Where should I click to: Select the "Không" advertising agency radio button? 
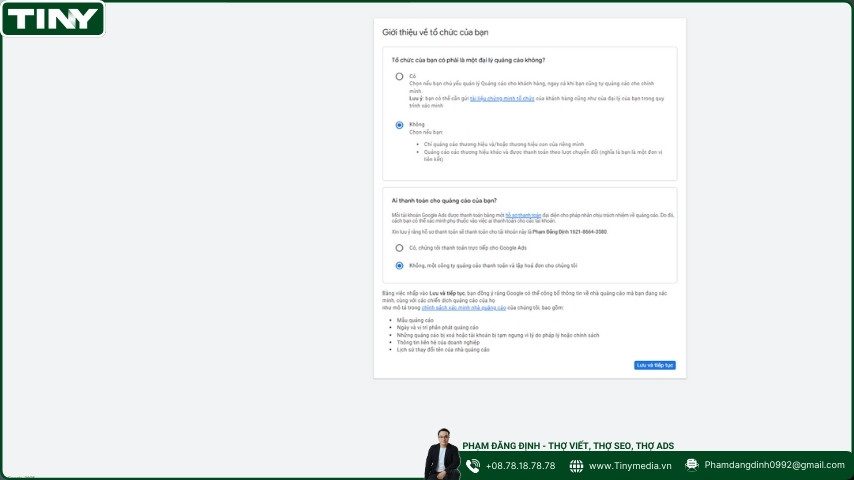pyautogui.click(x=399, y=125)
